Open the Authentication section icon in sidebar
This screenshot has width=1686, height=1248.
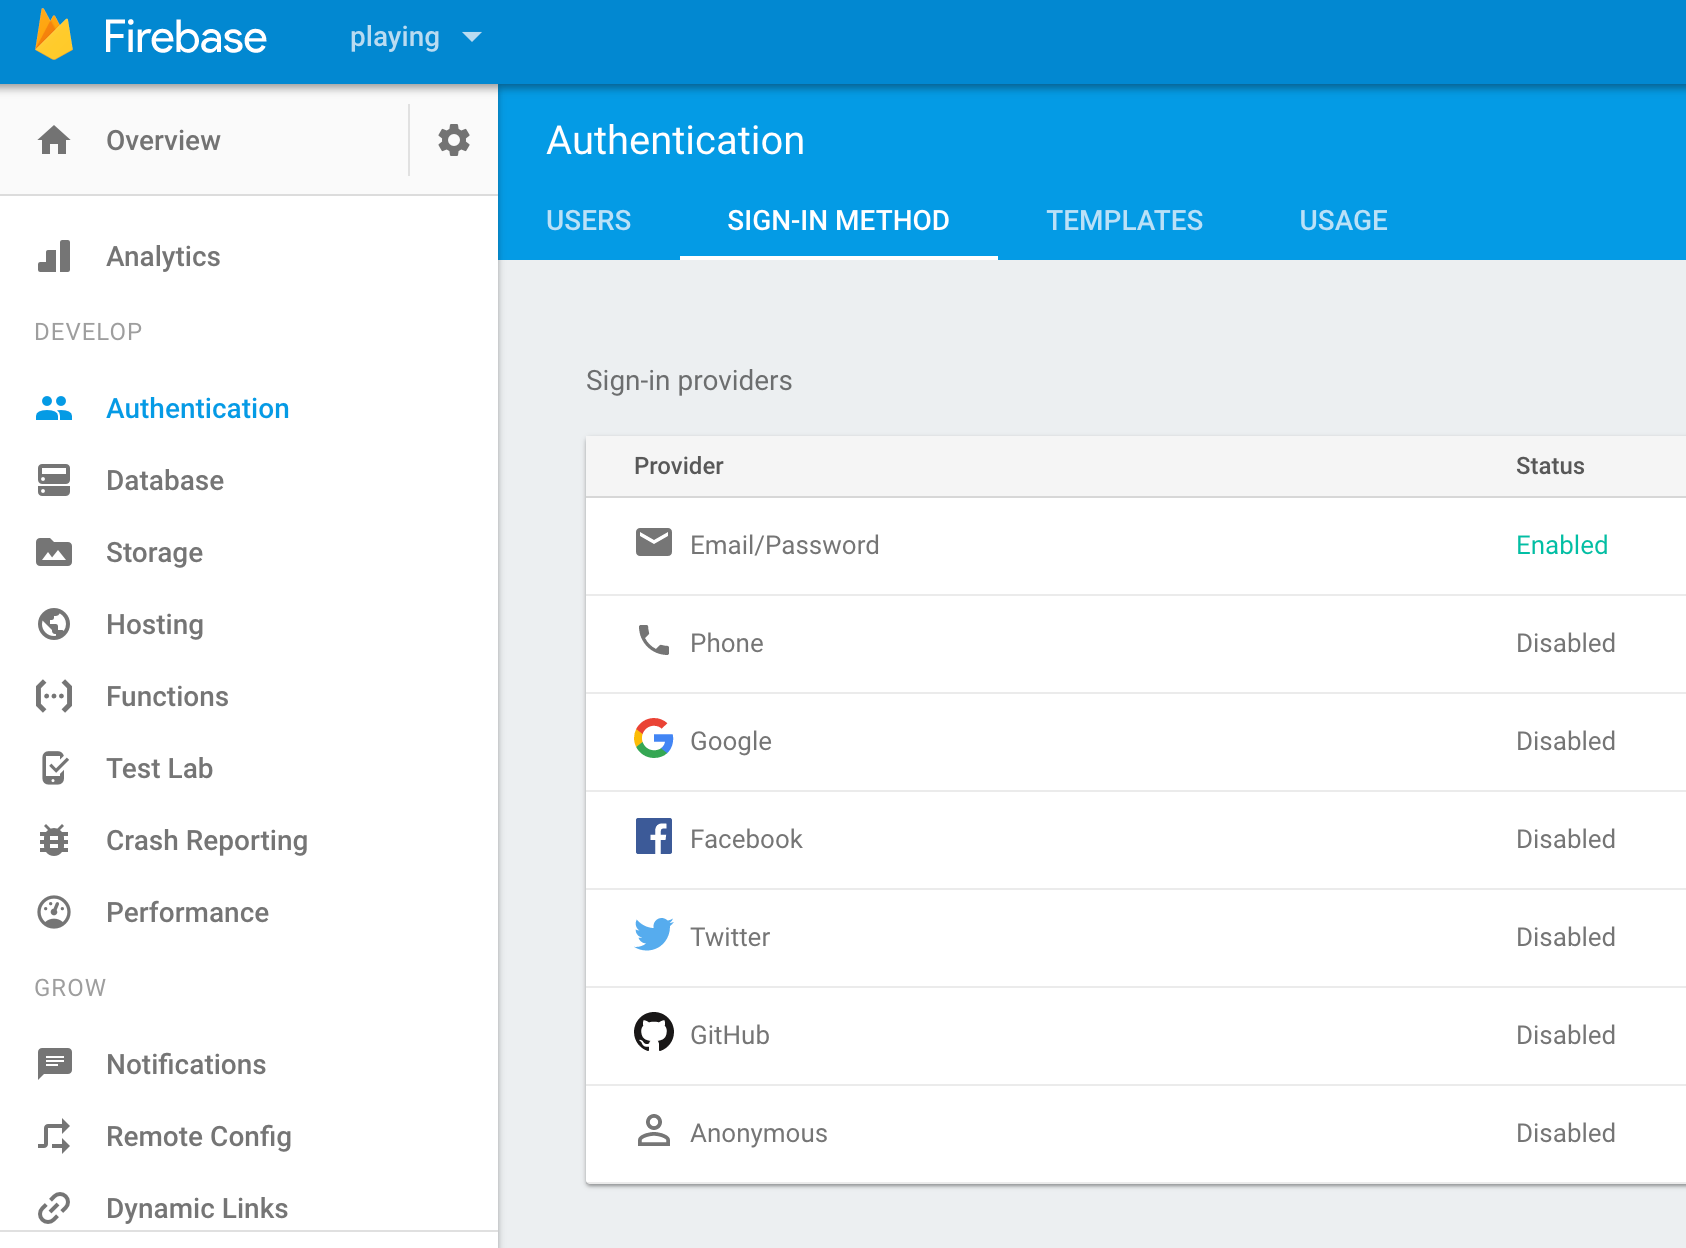point(54,408)
